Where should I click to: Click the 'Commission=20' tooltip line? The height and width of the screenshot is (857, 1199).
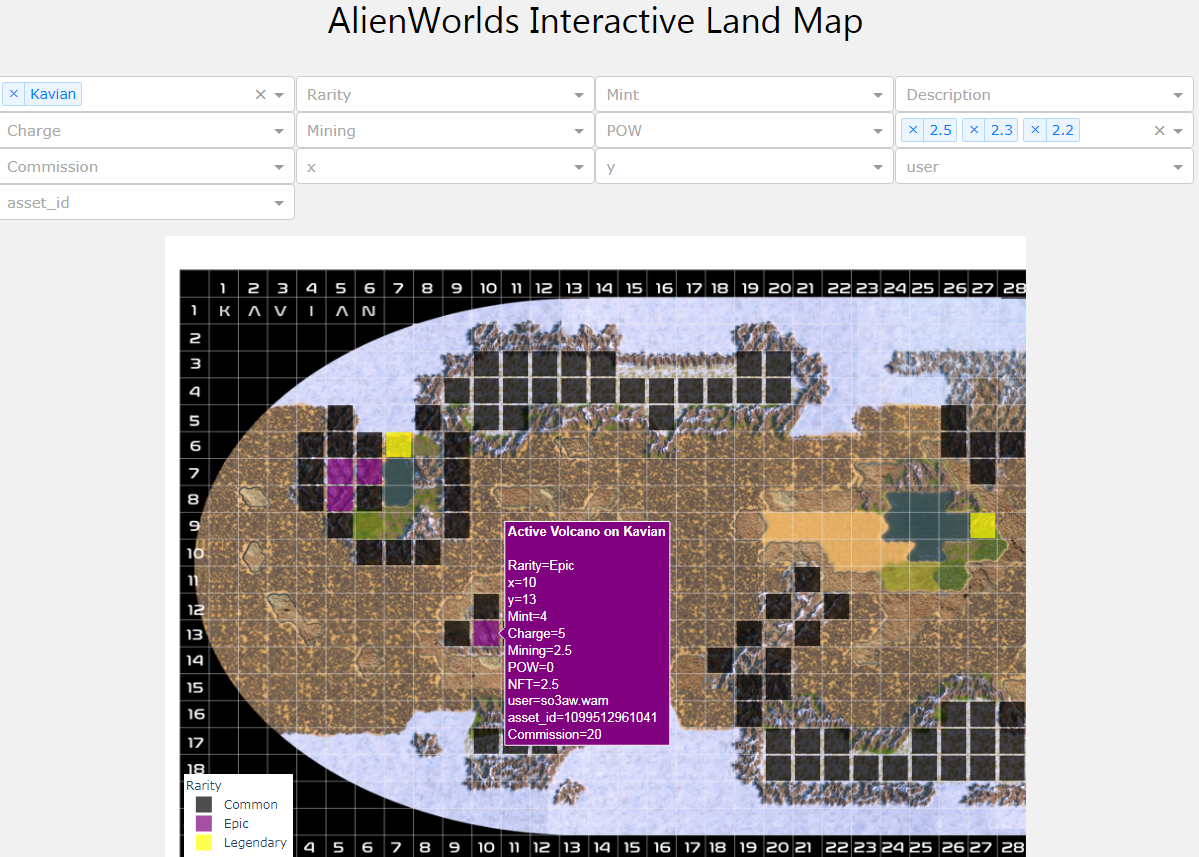(554, 734)
